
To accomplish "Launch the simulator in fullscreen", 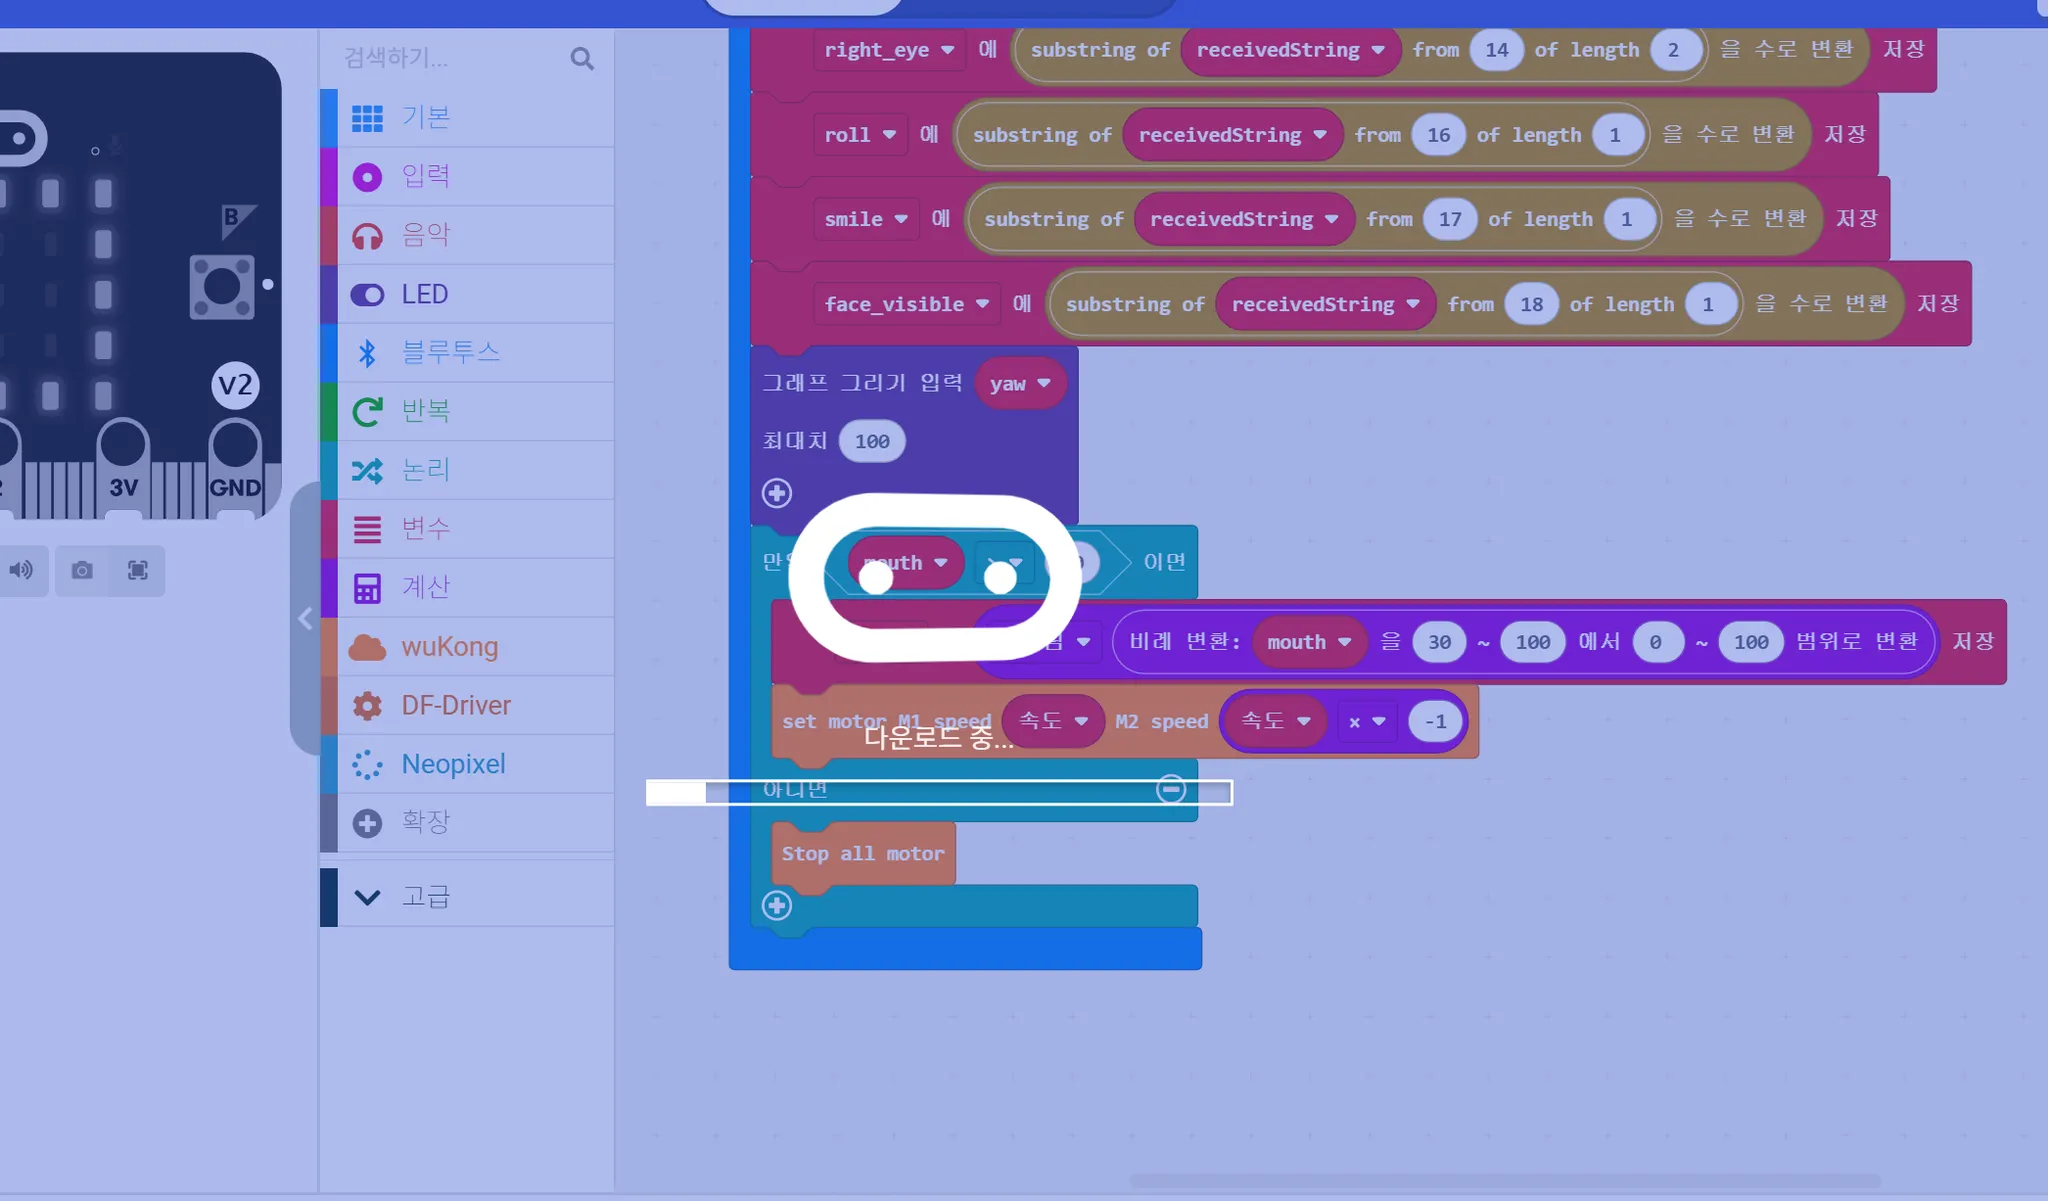I will click(138, 570).
